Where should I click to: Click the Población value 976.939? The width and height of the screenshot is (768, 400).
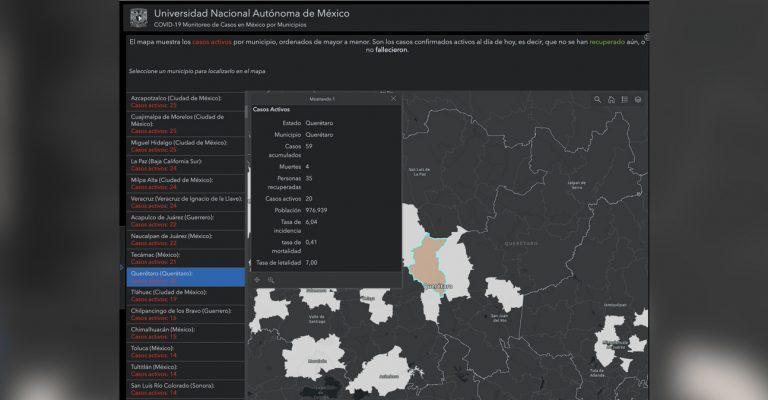point(316,211)
